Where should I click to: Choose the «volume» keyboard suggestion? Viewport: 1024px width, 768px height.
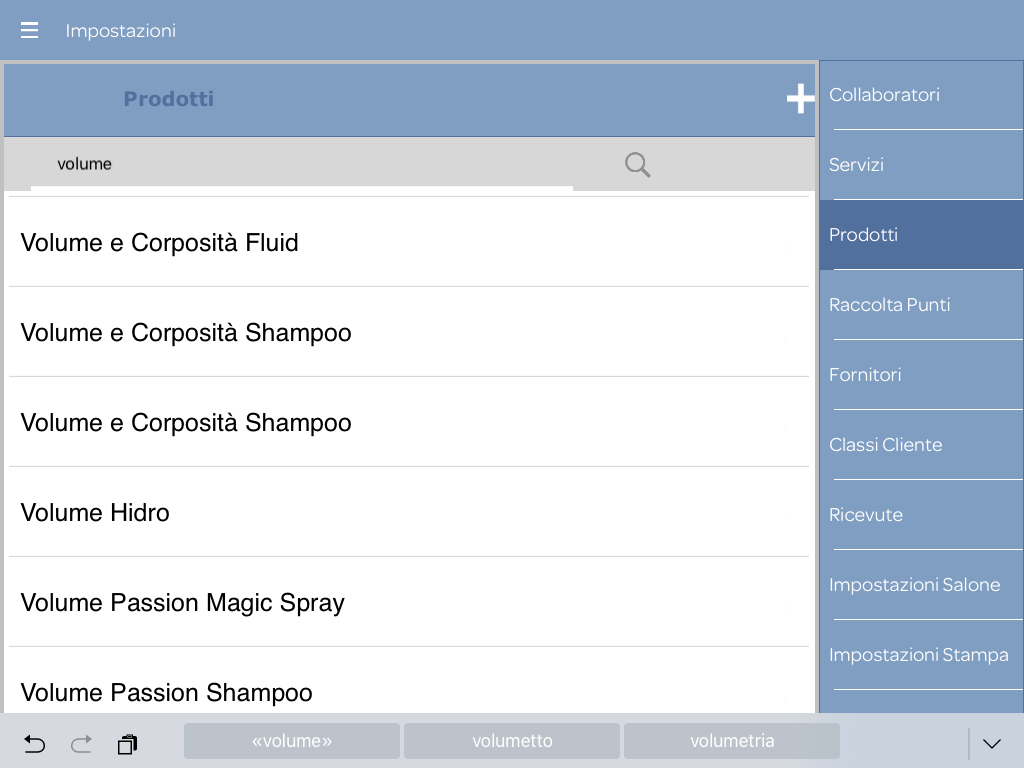click(292, 741)
